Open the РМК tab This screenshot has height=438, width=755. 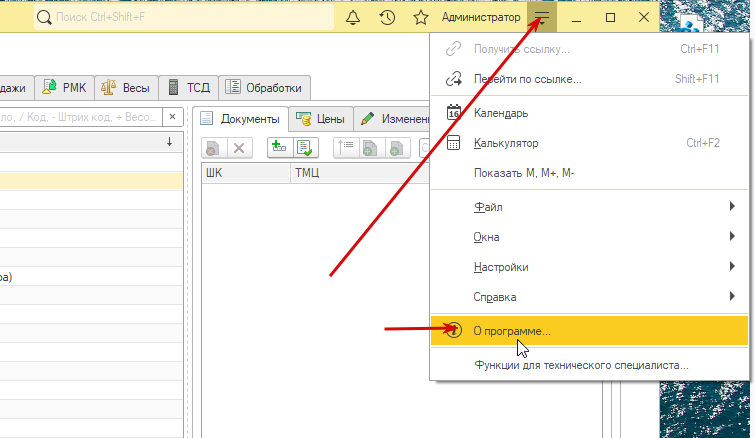pyautogui.click(x=65, y=88)
